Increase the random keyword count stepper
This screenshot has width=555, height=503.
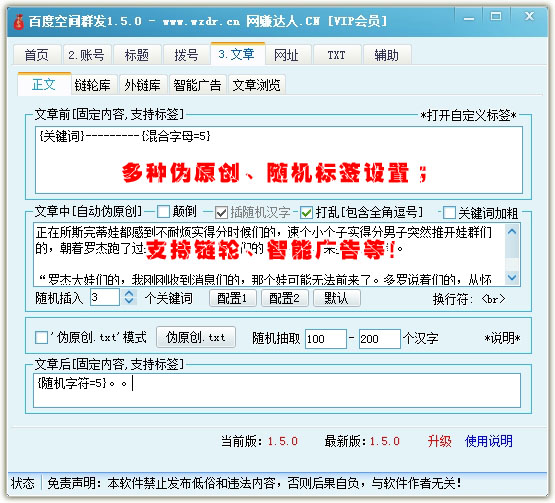click(x=129, y=293)
